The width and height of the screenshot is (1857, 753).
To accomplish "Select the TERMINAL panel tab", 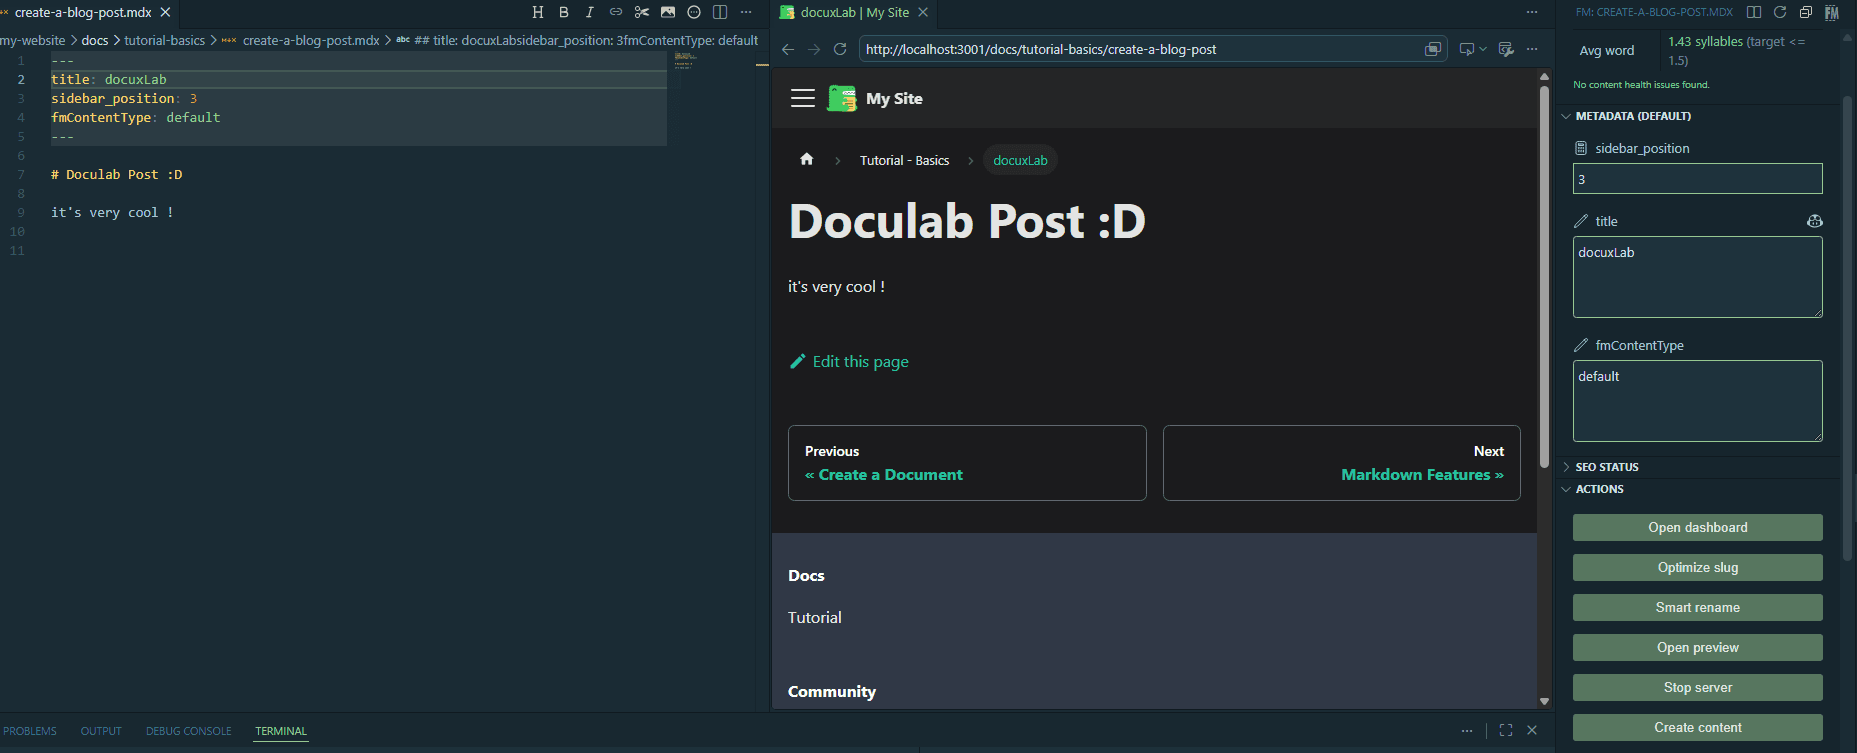I will [281, 731].
